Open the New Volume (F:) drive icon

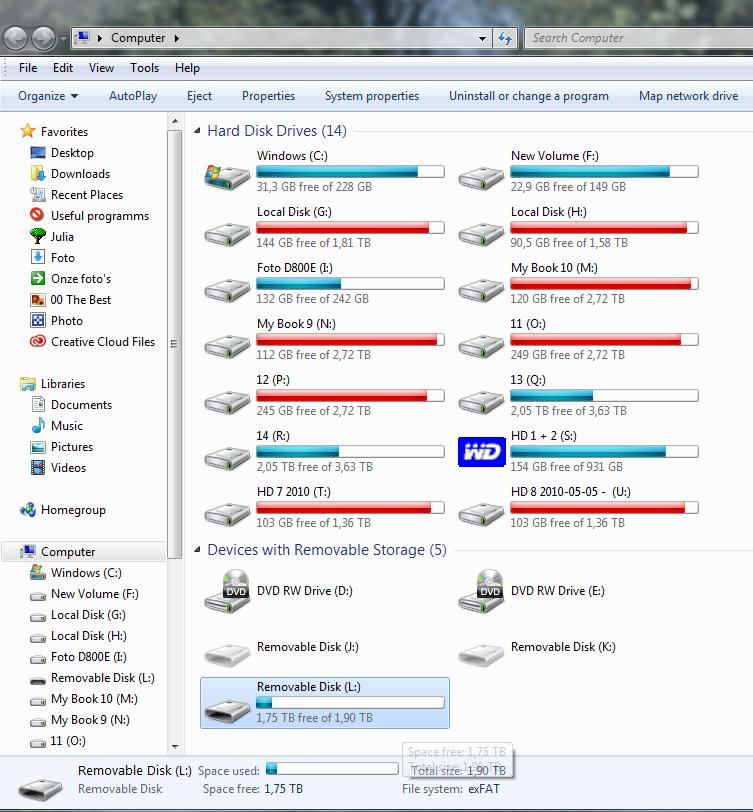click(481, 178)
